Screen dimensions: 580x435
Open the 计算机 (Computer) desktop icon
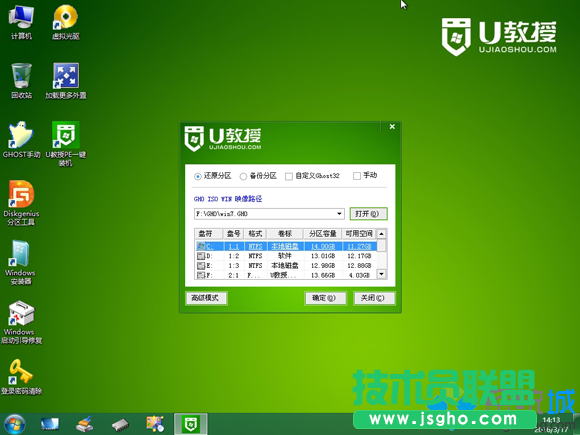[x=21, y=21]
